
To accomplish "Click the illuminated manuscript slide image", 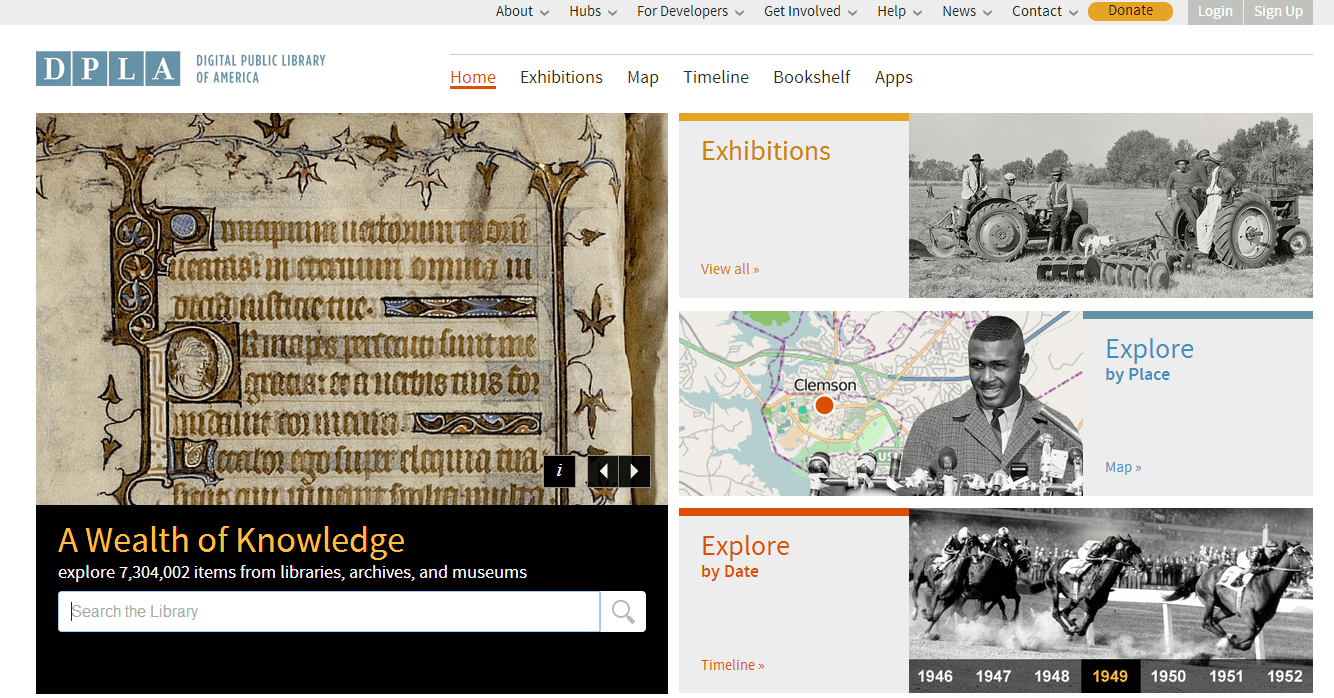I will [352, 309].
